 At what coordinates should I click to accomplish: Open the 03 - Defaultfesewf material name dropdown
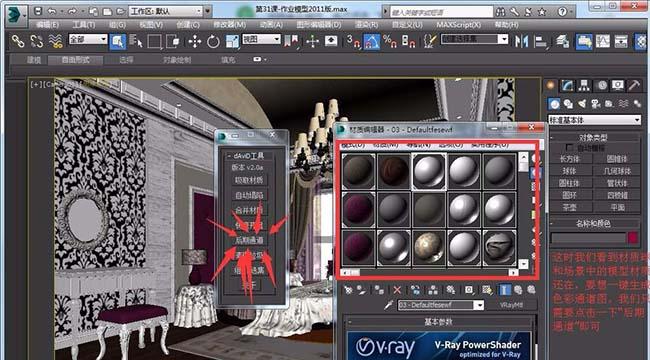click(x=441, y=305)
